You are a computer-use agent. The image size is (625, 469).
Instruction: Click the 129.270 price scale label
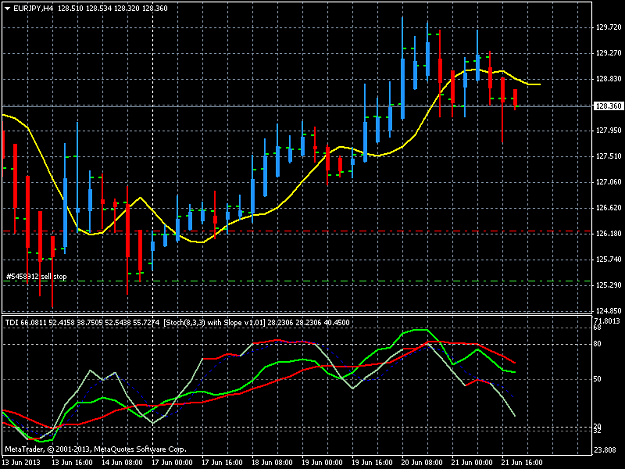click(x=609, y=53)
